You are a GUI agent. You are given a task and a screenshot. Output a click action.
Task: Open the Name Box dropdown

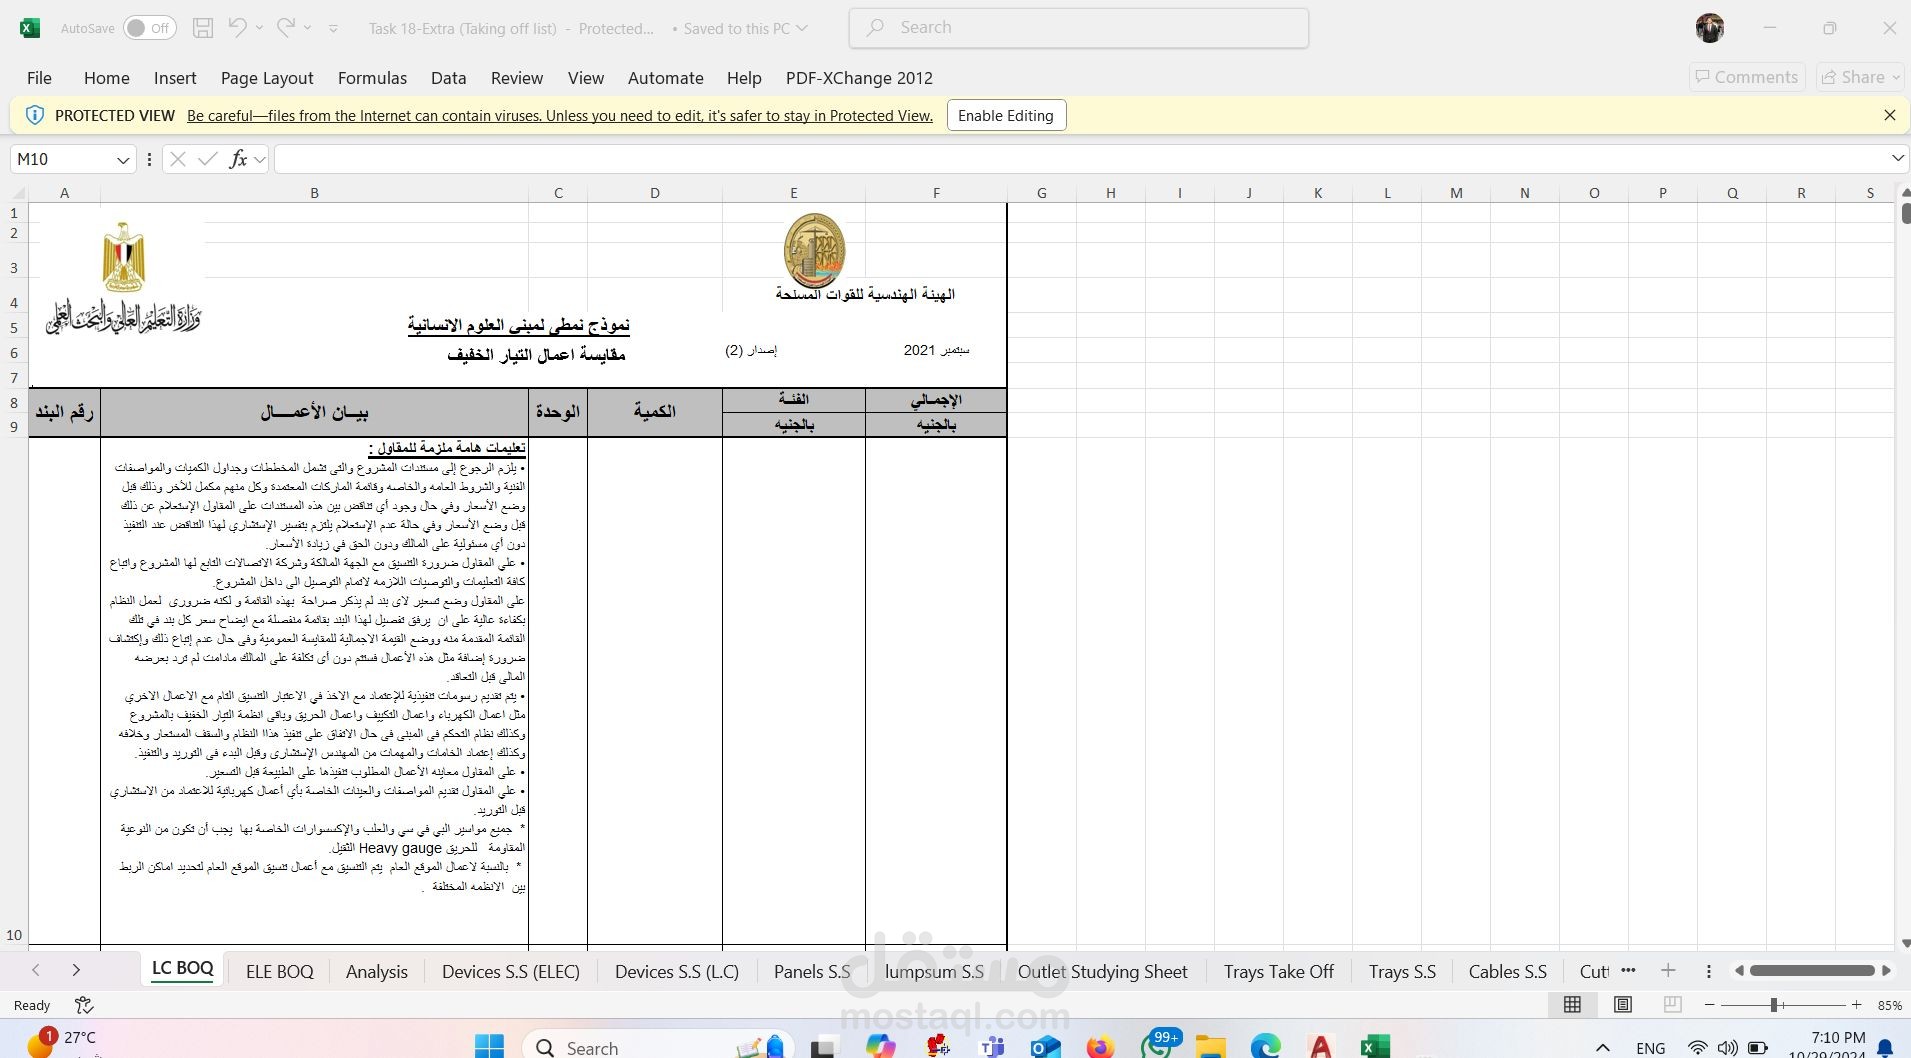pyautogui.click(x=123, y=160)
